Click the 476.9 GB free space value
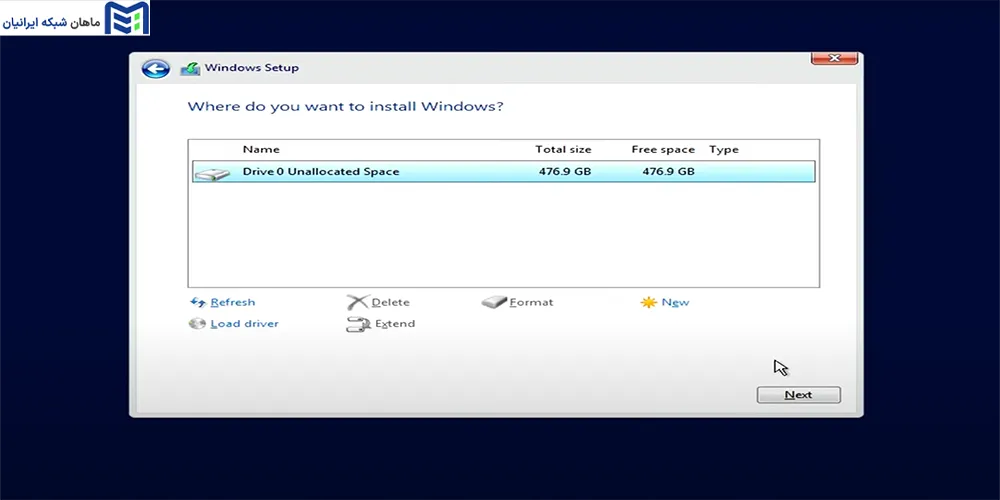 pyautogui.click(x=668, y=172)
